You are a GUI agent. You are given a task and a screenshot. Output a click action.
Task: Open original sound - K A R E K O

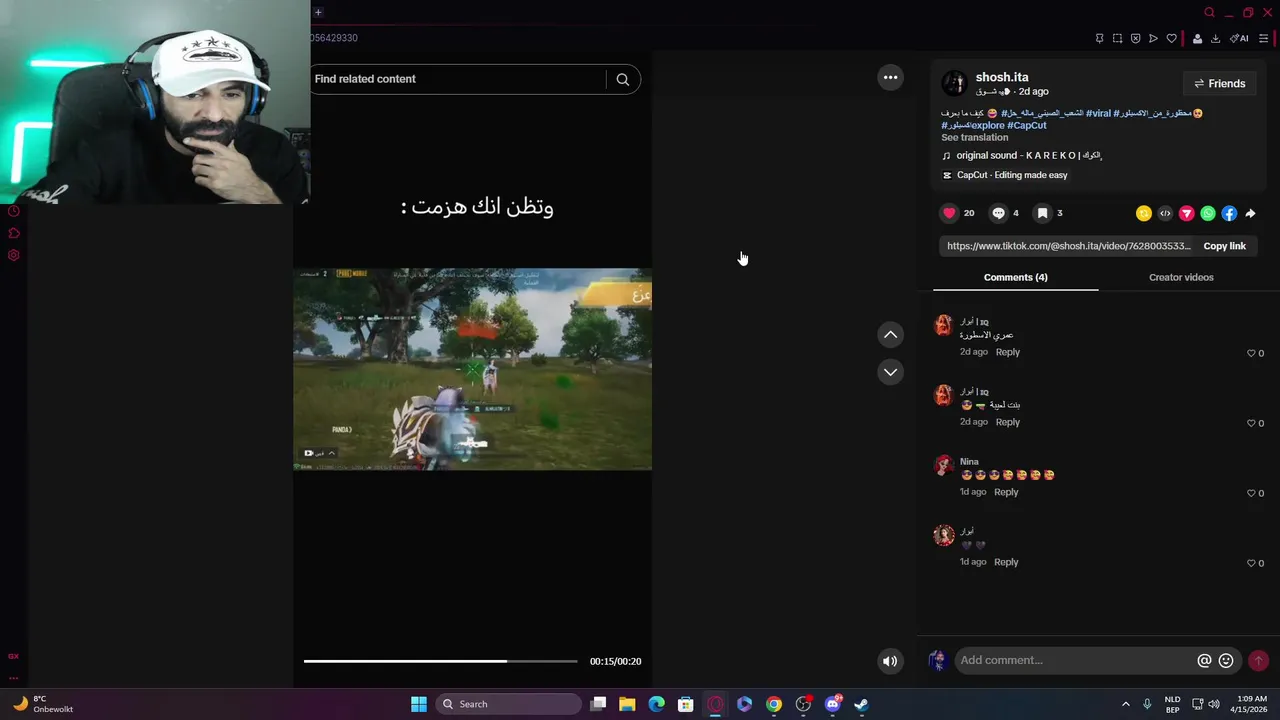[x=1029, y=155]
